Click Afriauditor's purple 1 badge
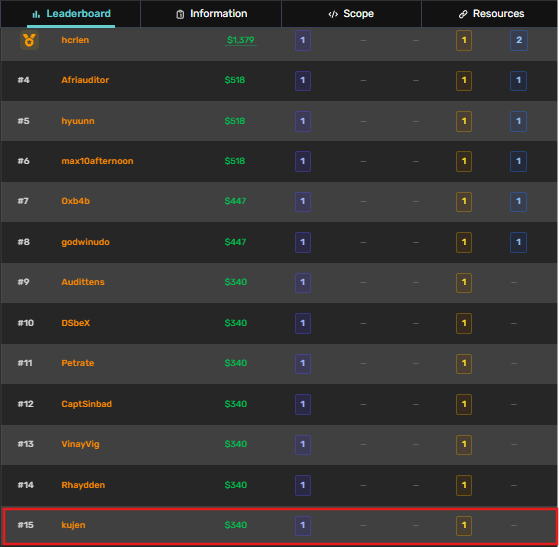The width and height of the screenshot is (559, 547). click(303, 81)
